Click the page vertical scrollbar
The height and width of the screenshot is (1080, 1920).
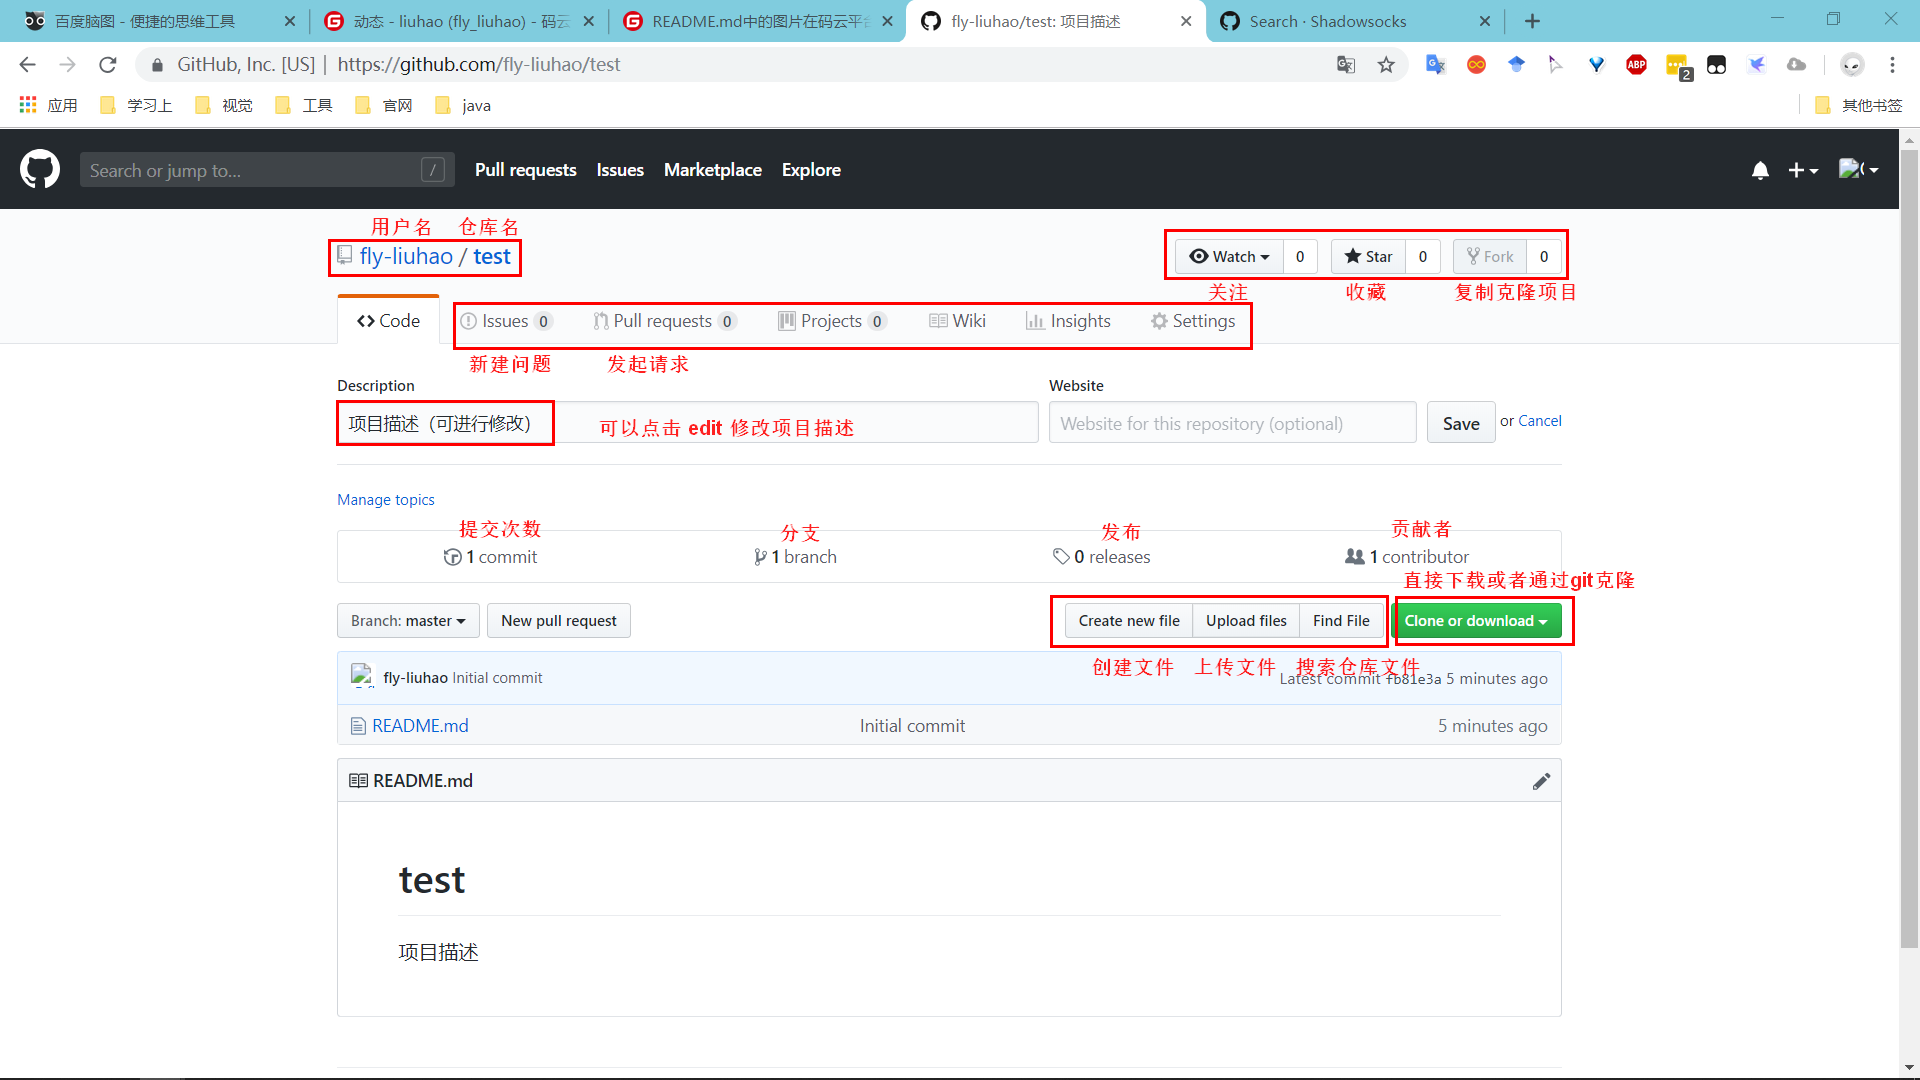pos(1909,550)
